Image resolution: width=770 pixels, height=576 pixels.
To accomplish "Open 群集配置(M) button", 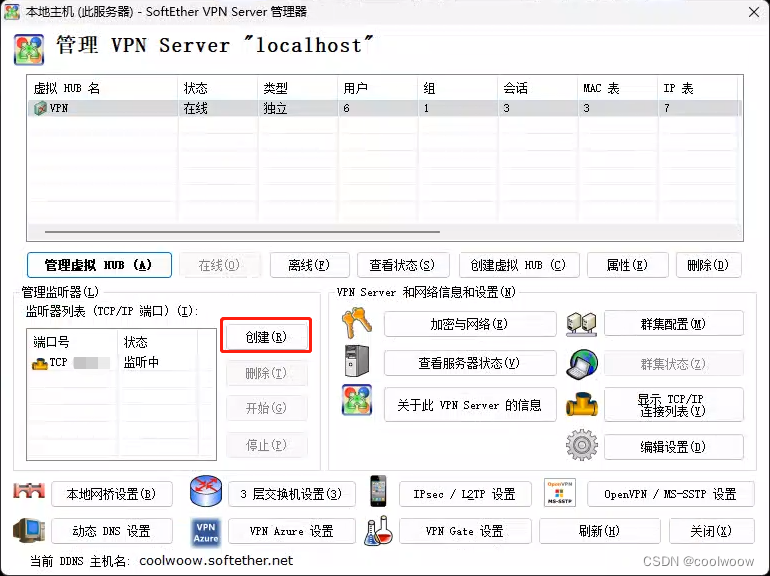I will [x=674, y=324].
